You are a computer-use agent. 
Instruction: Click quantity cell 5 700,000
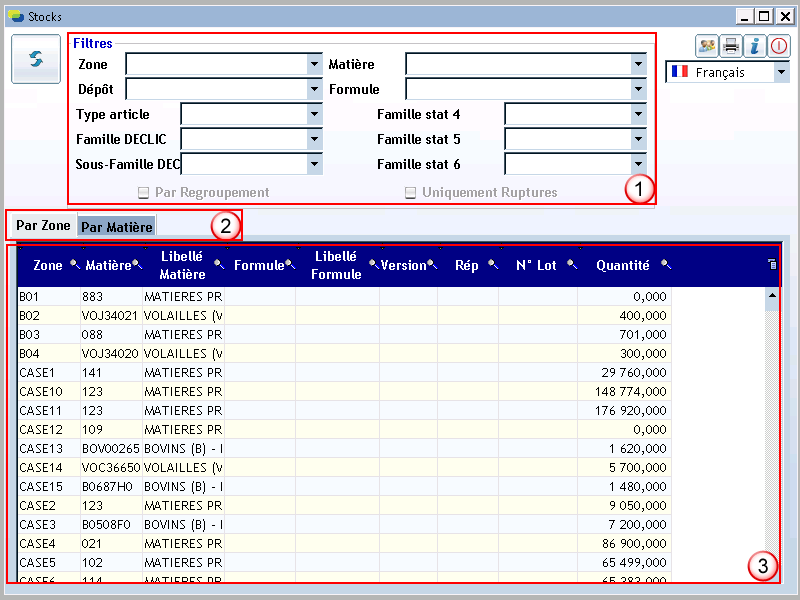click(x=624, y=468)
